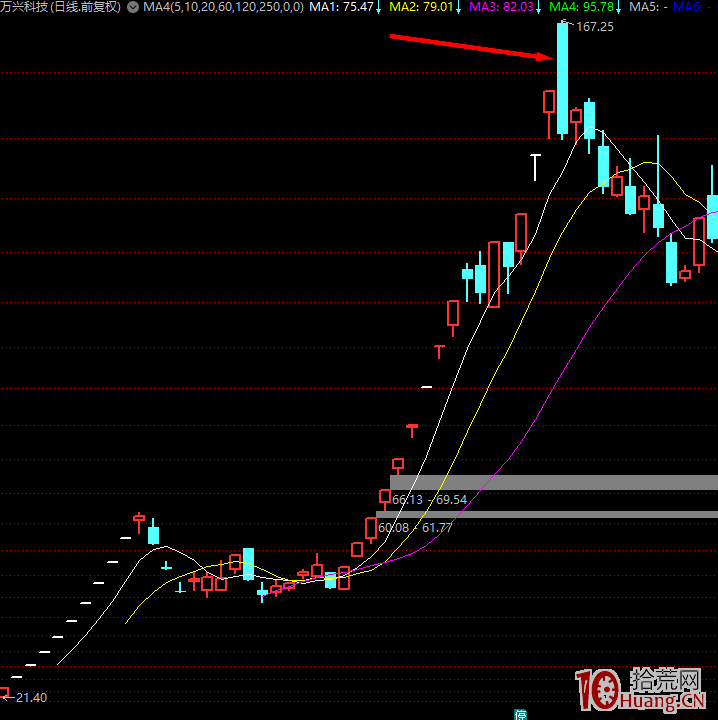This screenshot has height=720, width=718.
Task: Click the down arrow after MA3 value
Action: pos(538,8)
